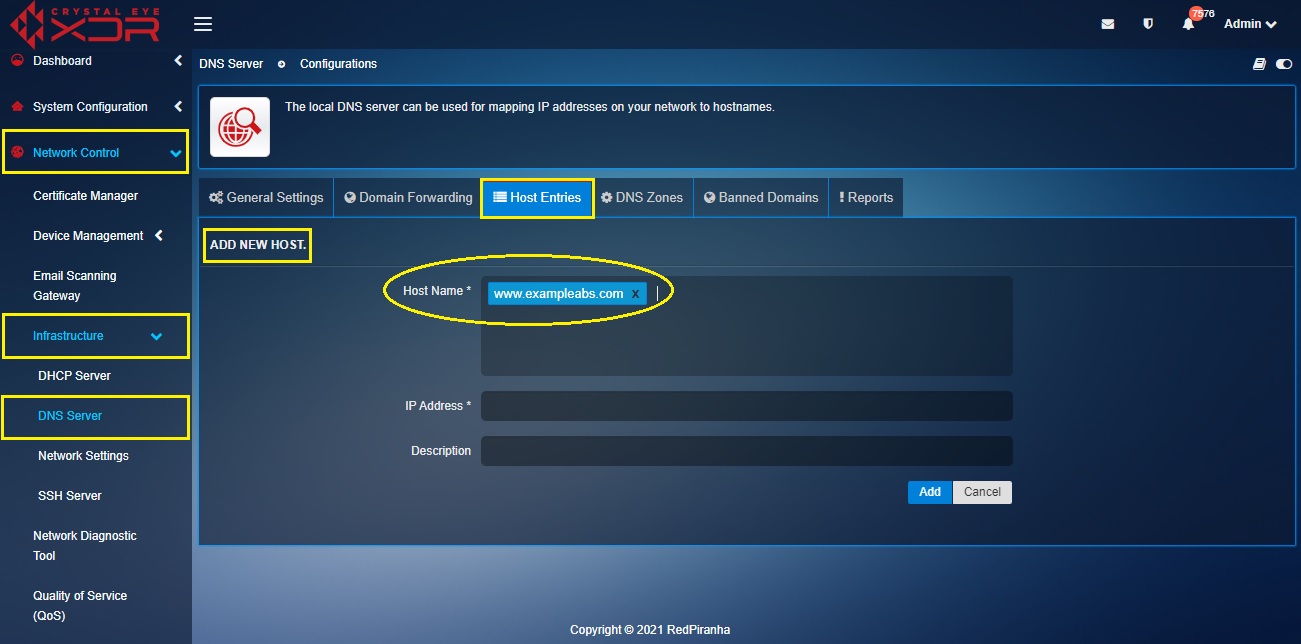Viewport: 1301px width, 644px height.
Task: Toggle the hamburger sidebar menu
Action: coord(203,24)
